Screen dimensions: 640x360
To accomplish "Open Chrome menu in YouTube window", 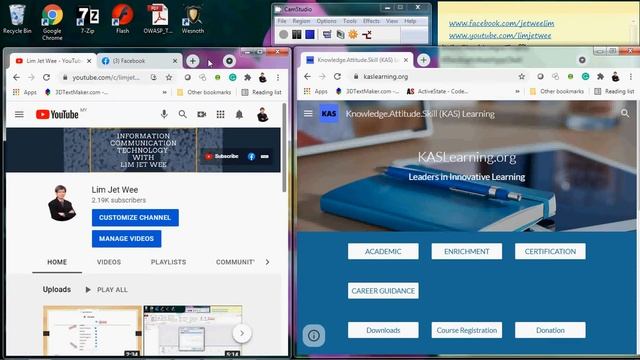I will click(x=278, y=77).
